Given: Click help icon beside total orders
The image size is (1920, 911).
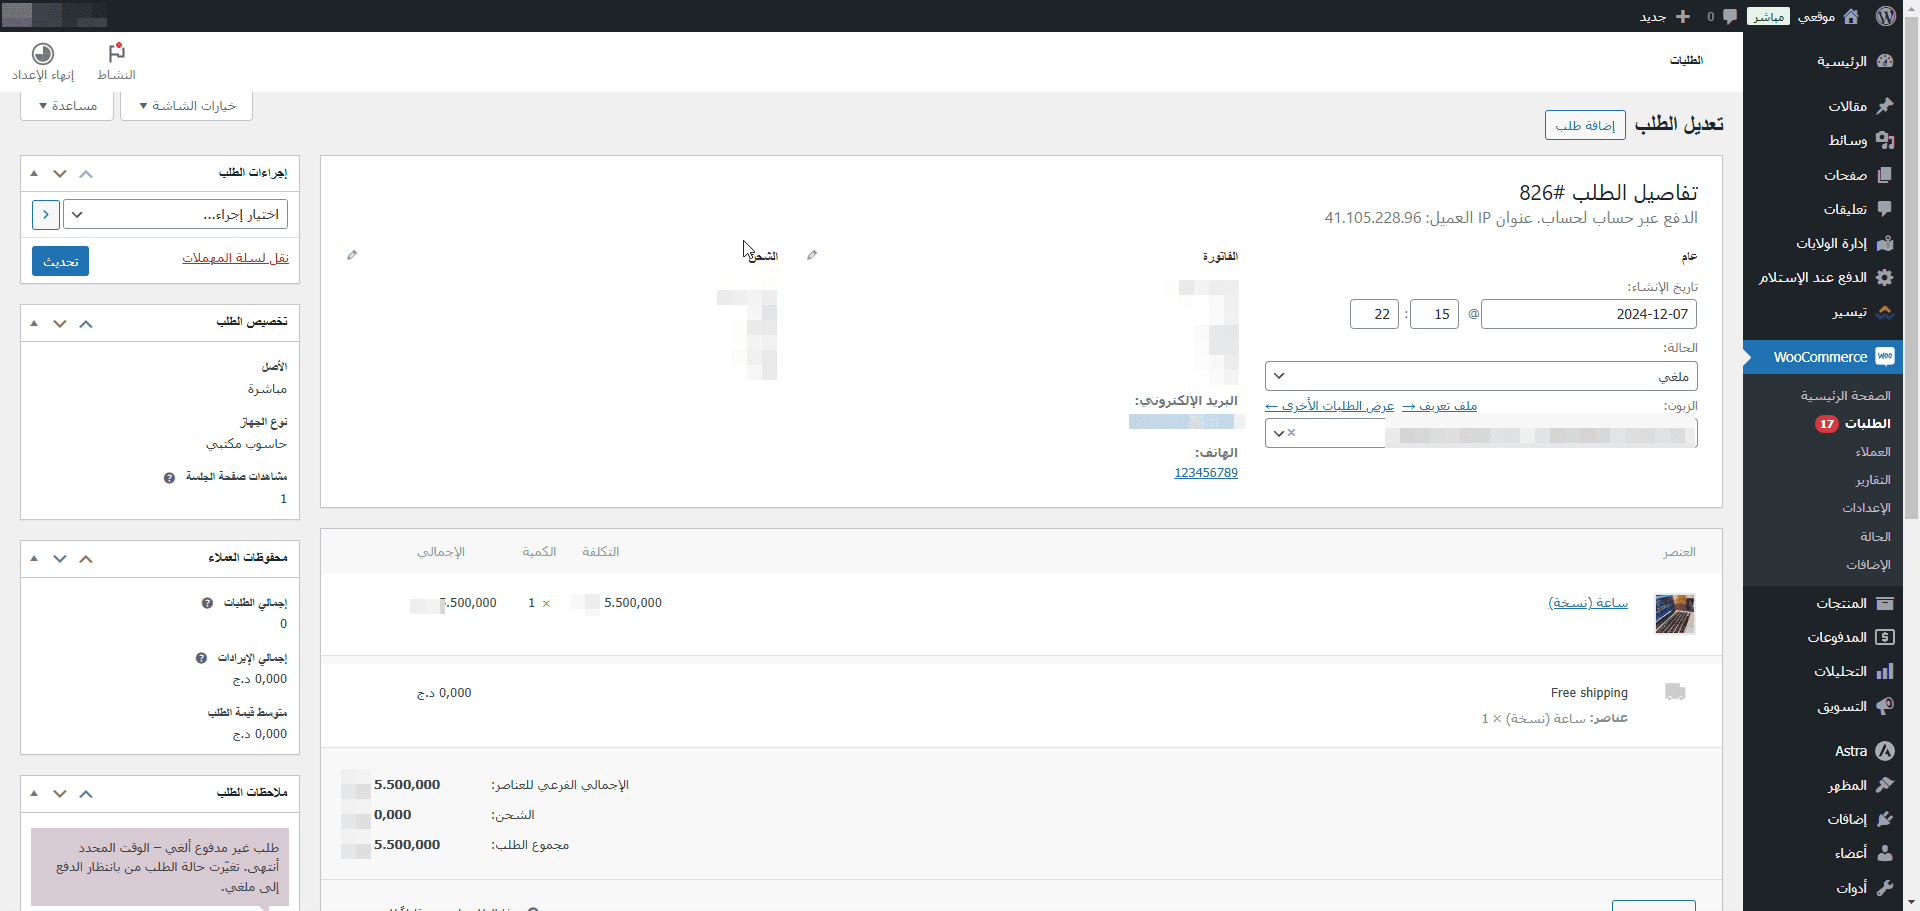Looking at the screenshot, I should pyautogui.click(x=207, y=603).
